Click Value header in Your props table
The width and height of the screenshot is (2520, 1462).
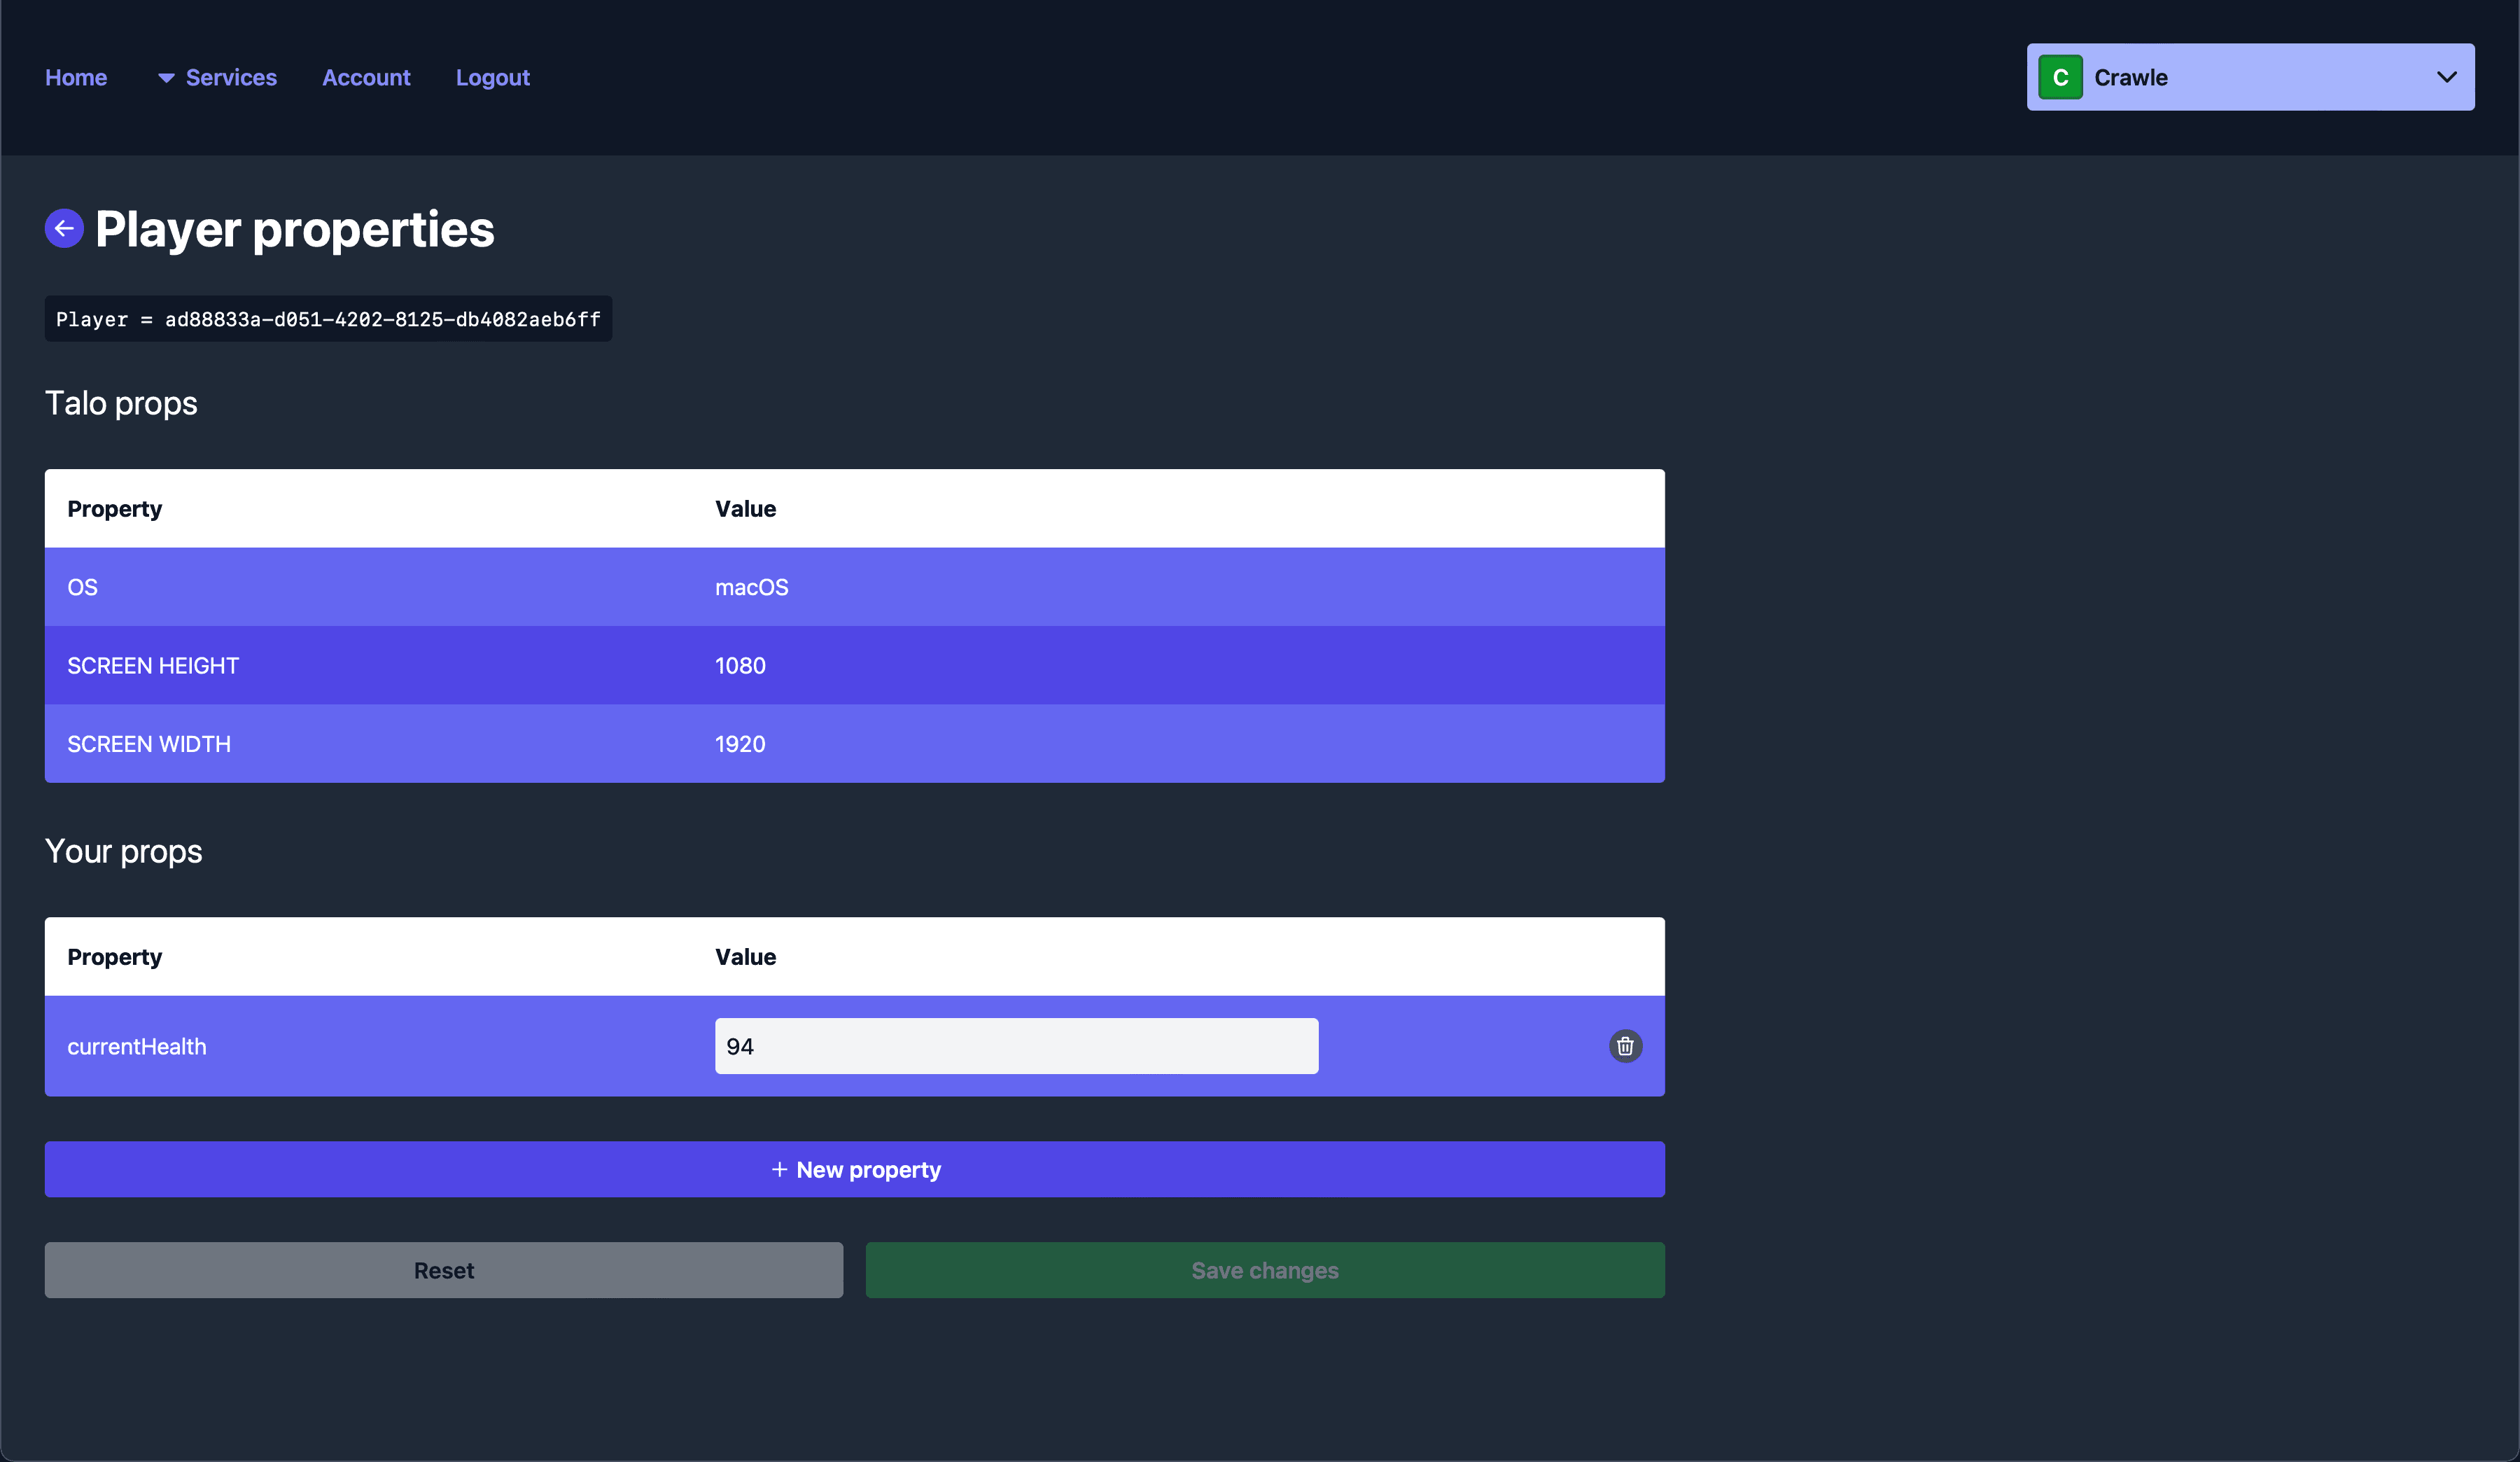pos(745,956)
